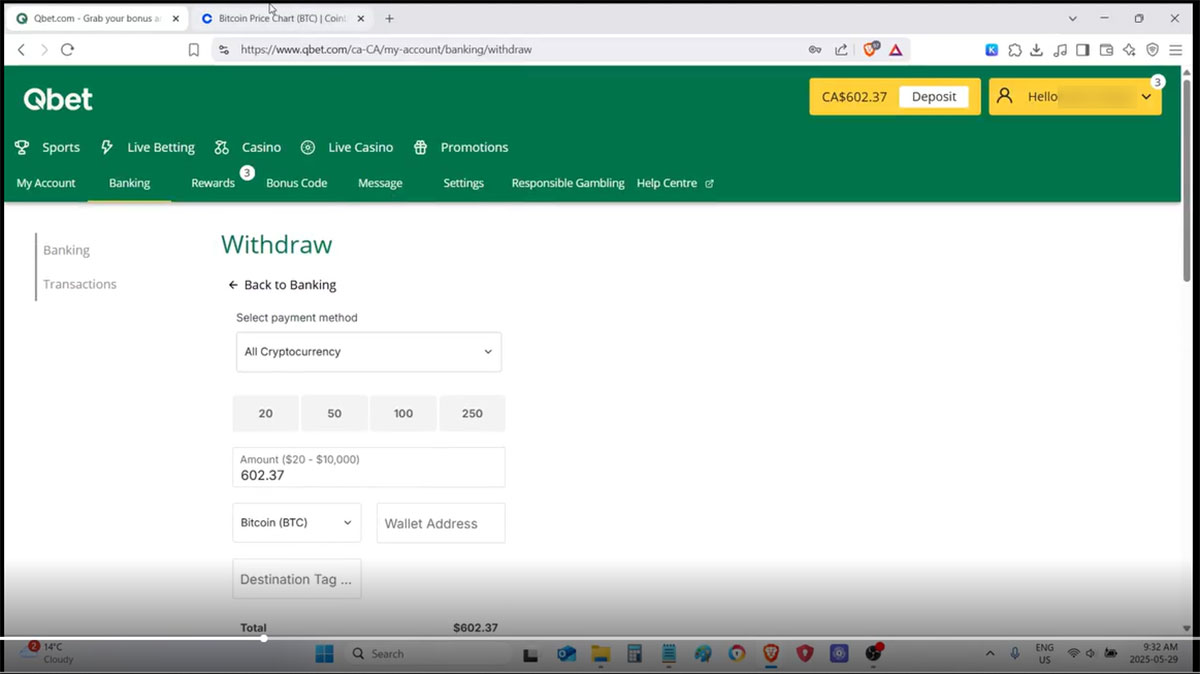Screen dimensions: 1200x674
Task: Open the Bitcoin (BTC) currency dropdown
Action: (297, 523)
